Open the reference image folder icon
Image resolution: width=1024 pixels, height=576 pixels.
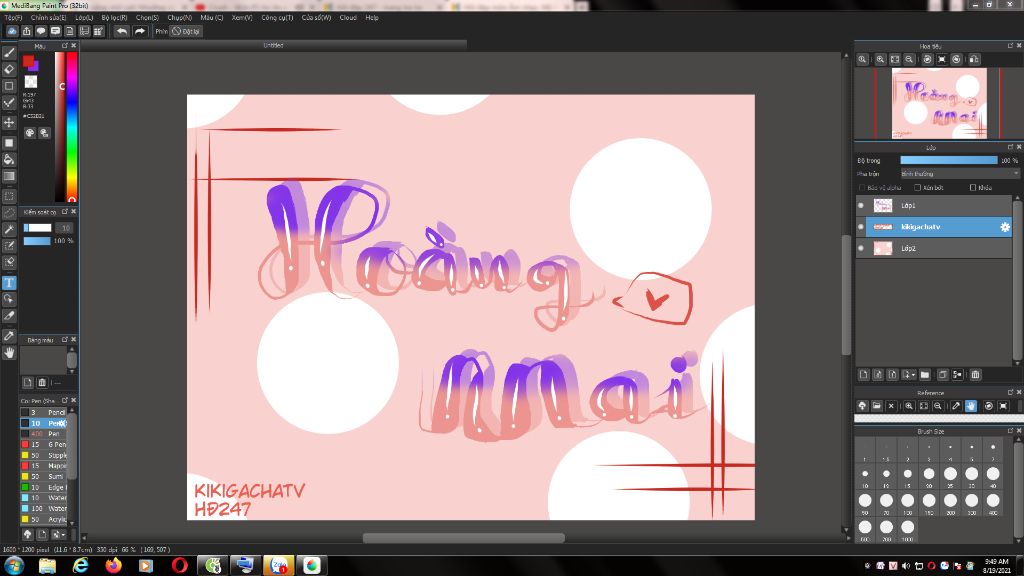(876, 406)
